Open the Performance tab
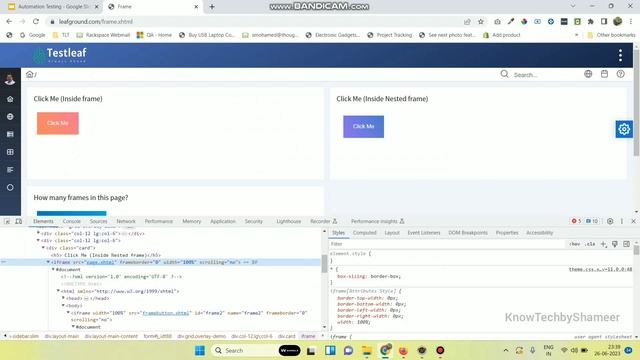The height and width of the screenshot is (360, 640). click(159, 221)
